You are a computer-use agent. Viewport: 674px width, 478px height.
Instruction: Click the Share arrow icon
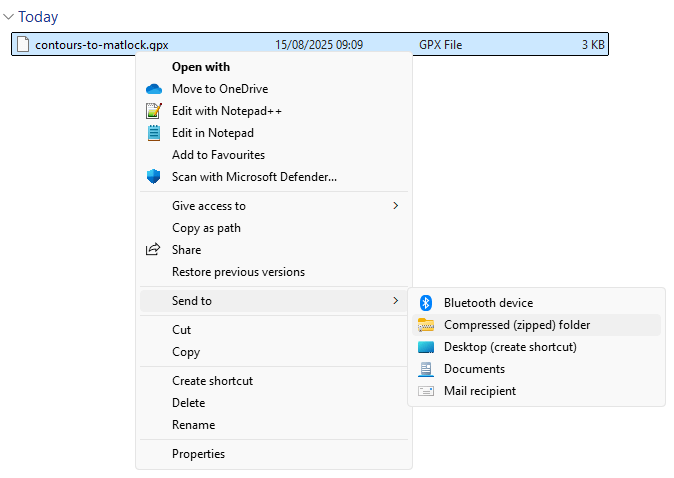[153, 249]
